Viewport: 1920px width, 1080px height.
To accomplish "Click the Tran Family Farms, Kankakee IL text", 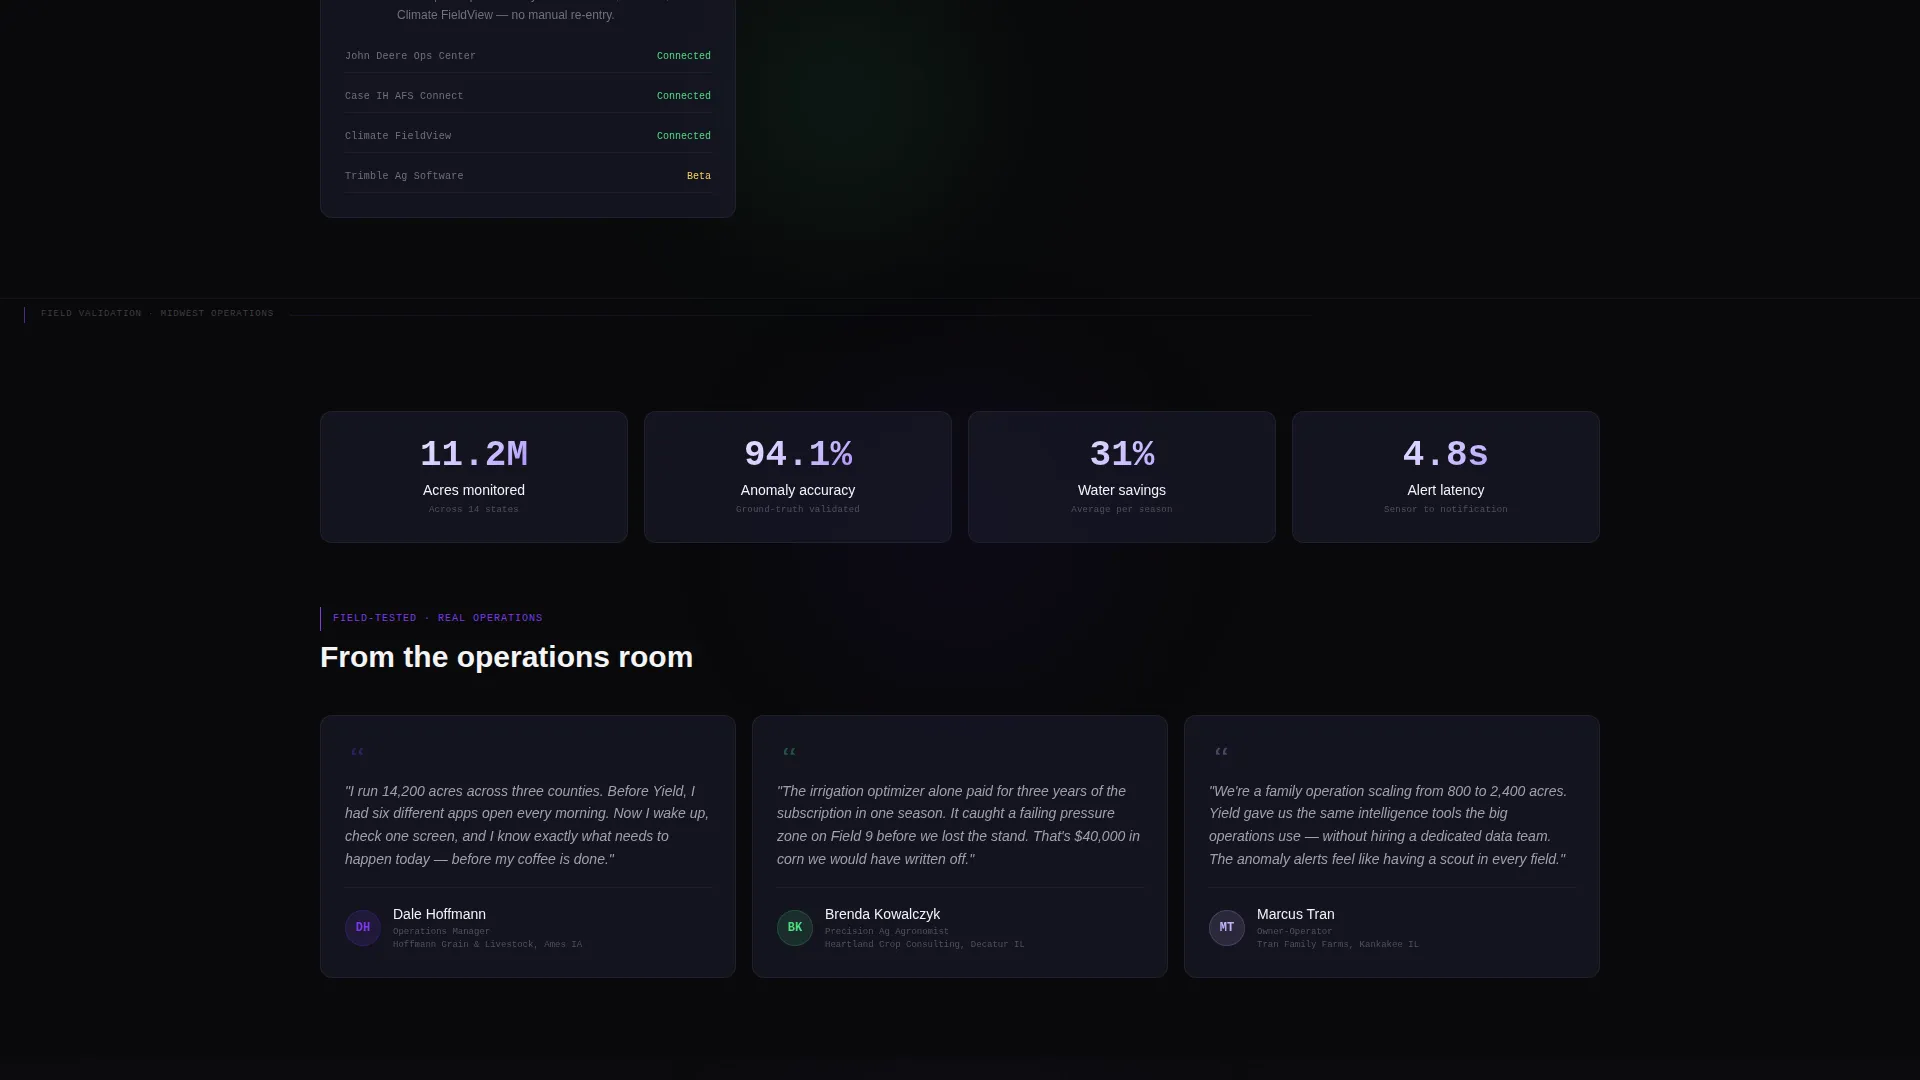I will click(1337, 944).
